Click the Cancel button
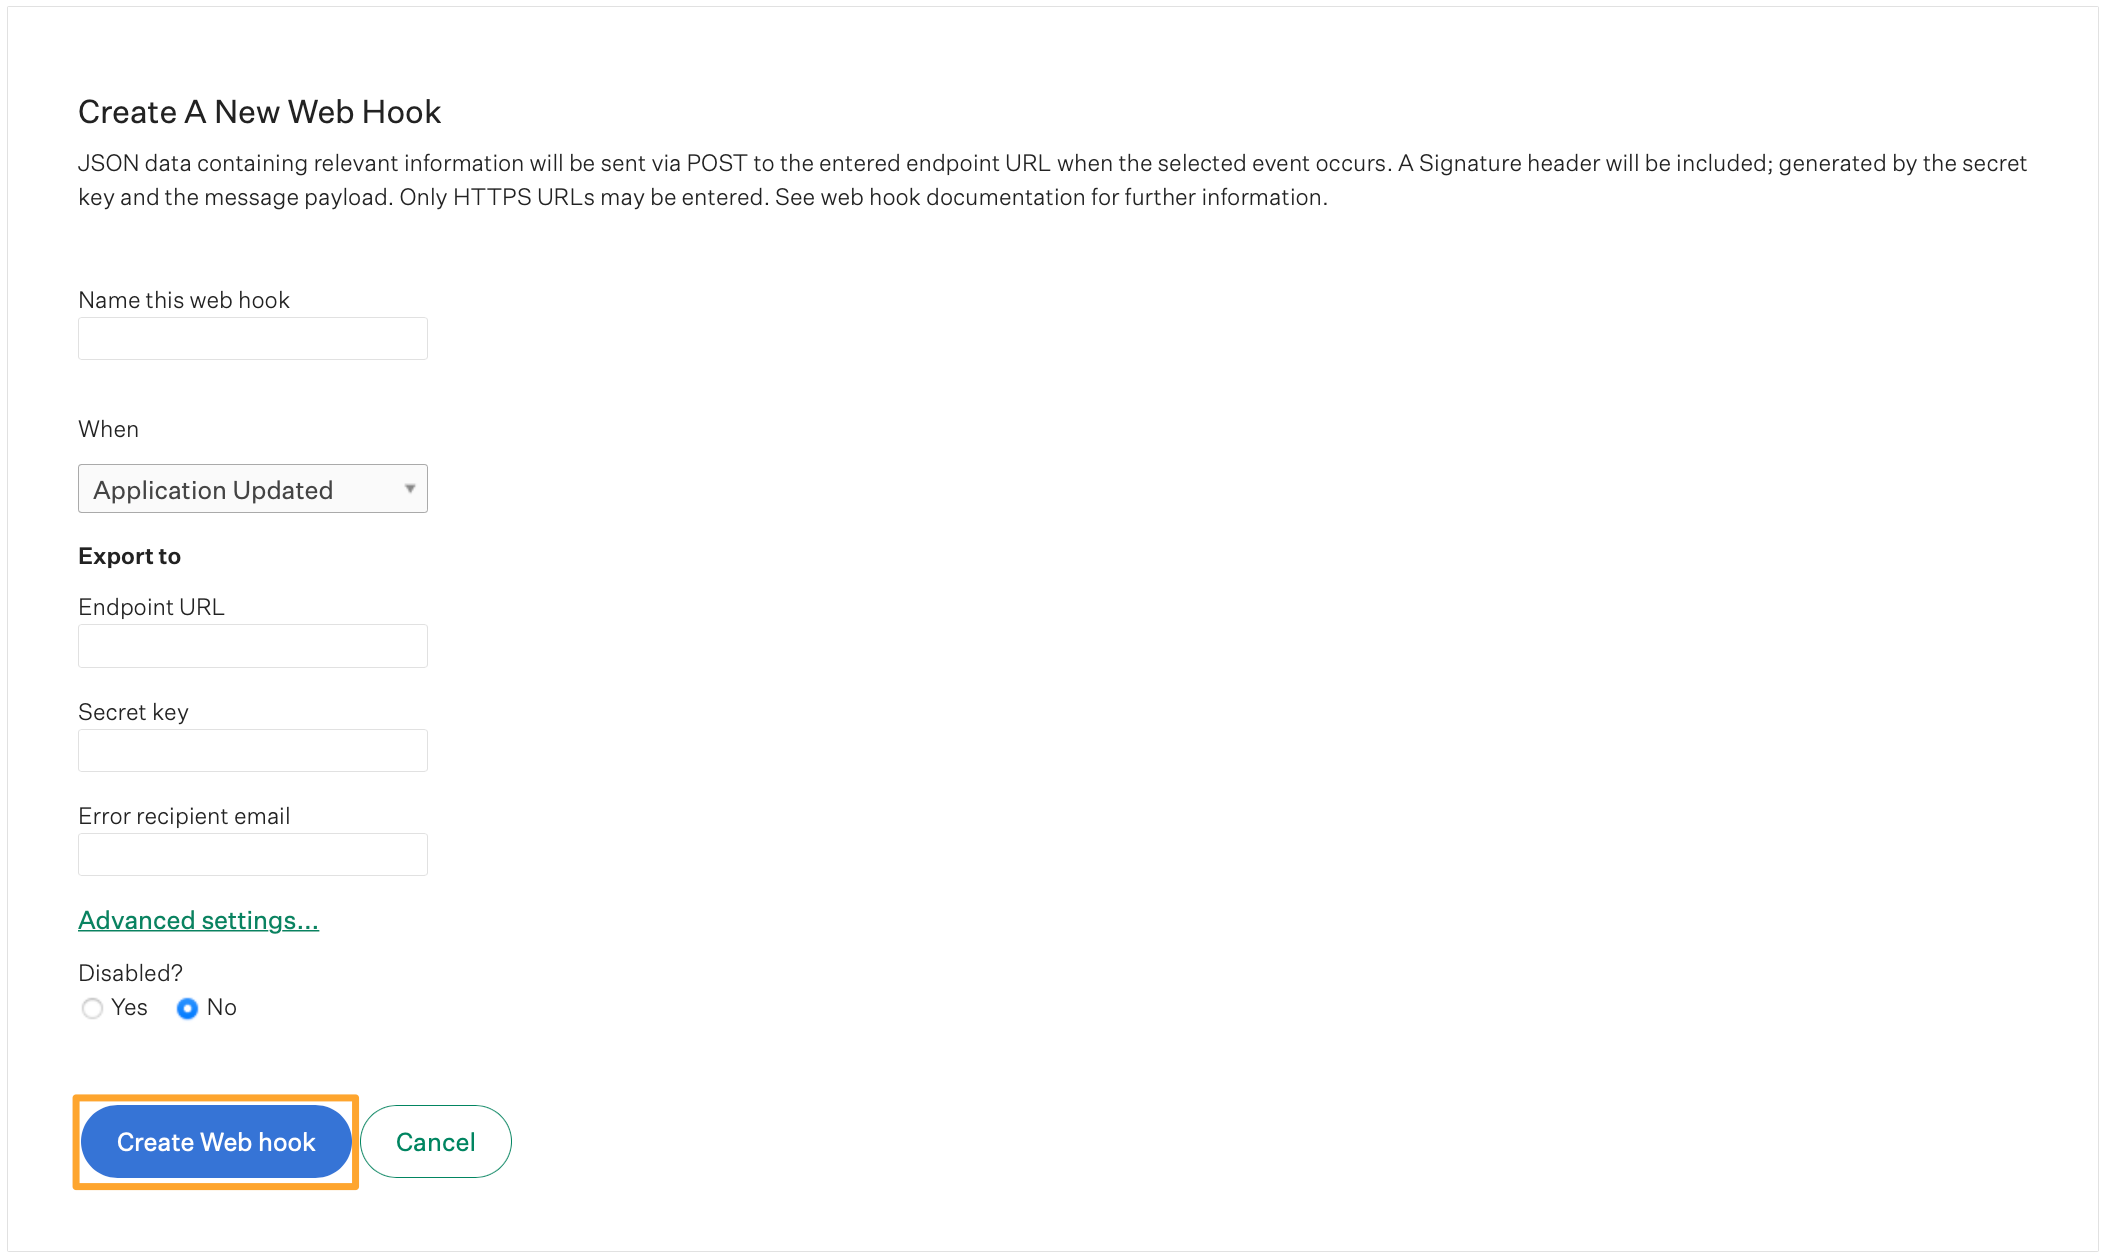 [435, 1141]
